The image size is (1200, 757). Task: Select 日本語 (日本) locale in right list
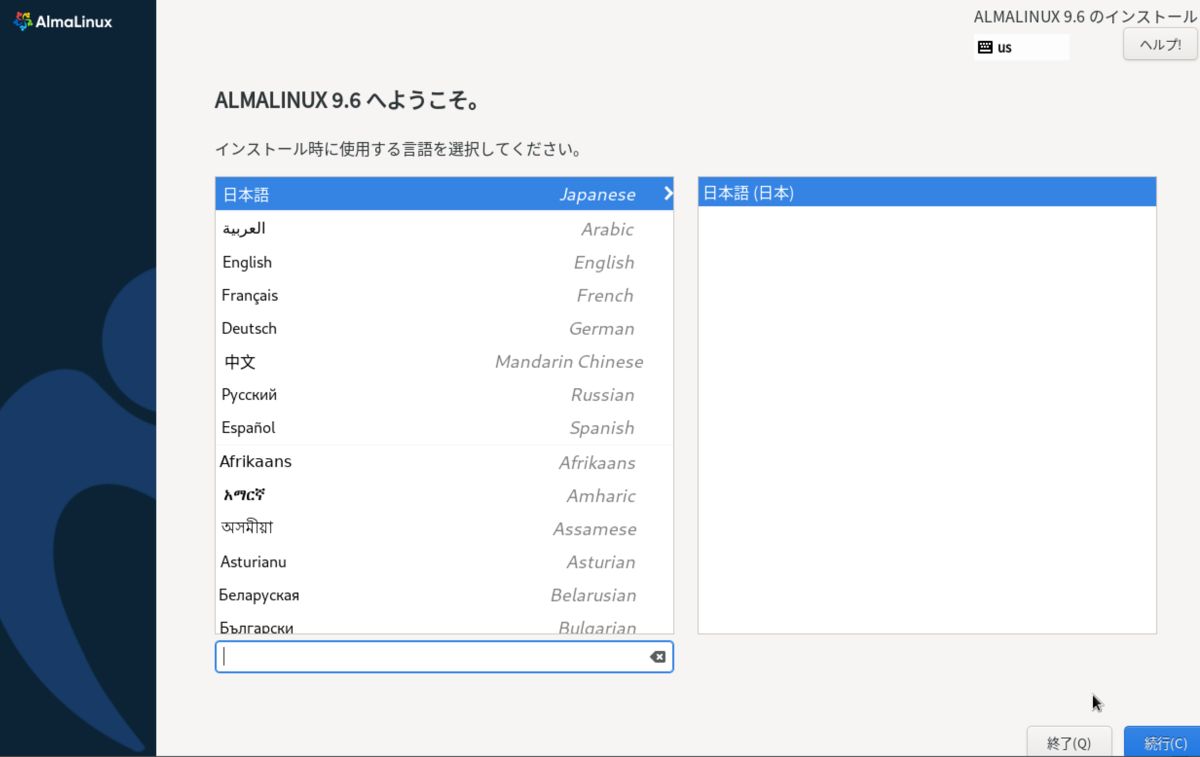click(927, 193)
